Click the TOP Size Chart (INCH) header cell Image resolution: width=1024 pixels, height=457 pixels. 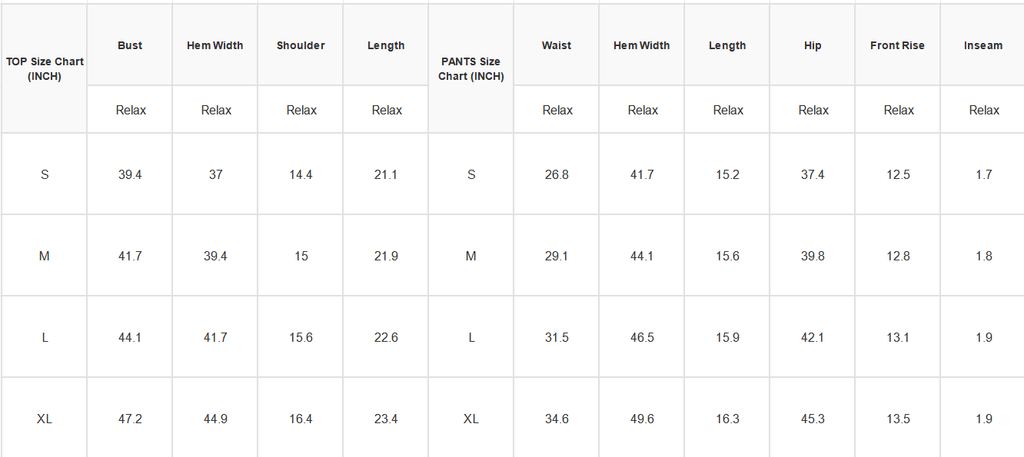click(44, 69)
